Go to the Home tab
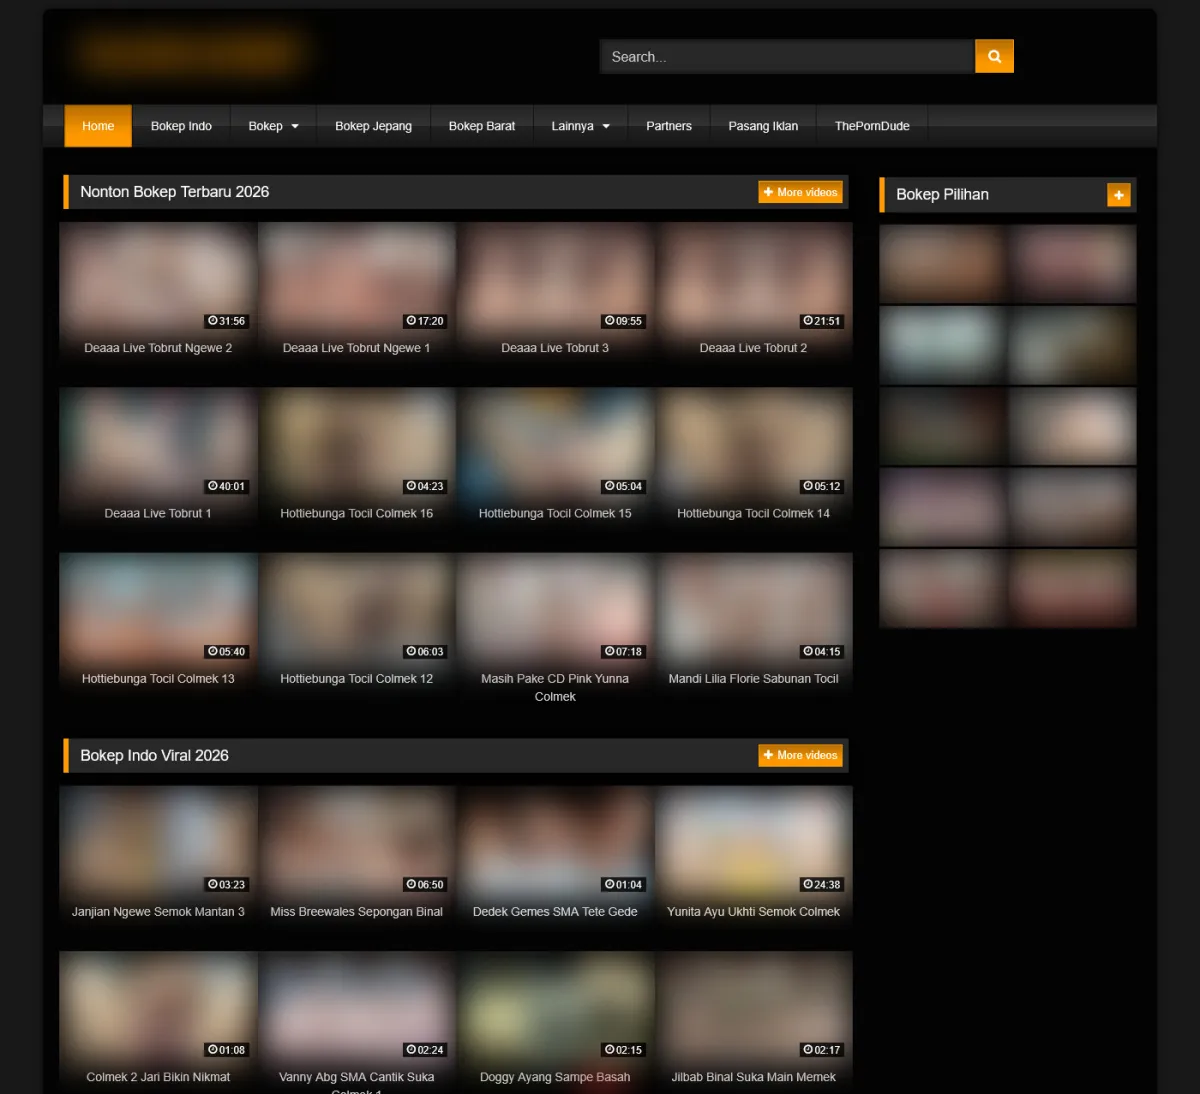The width and height of the screenshot is (1200, 1094). coord(98,126)
